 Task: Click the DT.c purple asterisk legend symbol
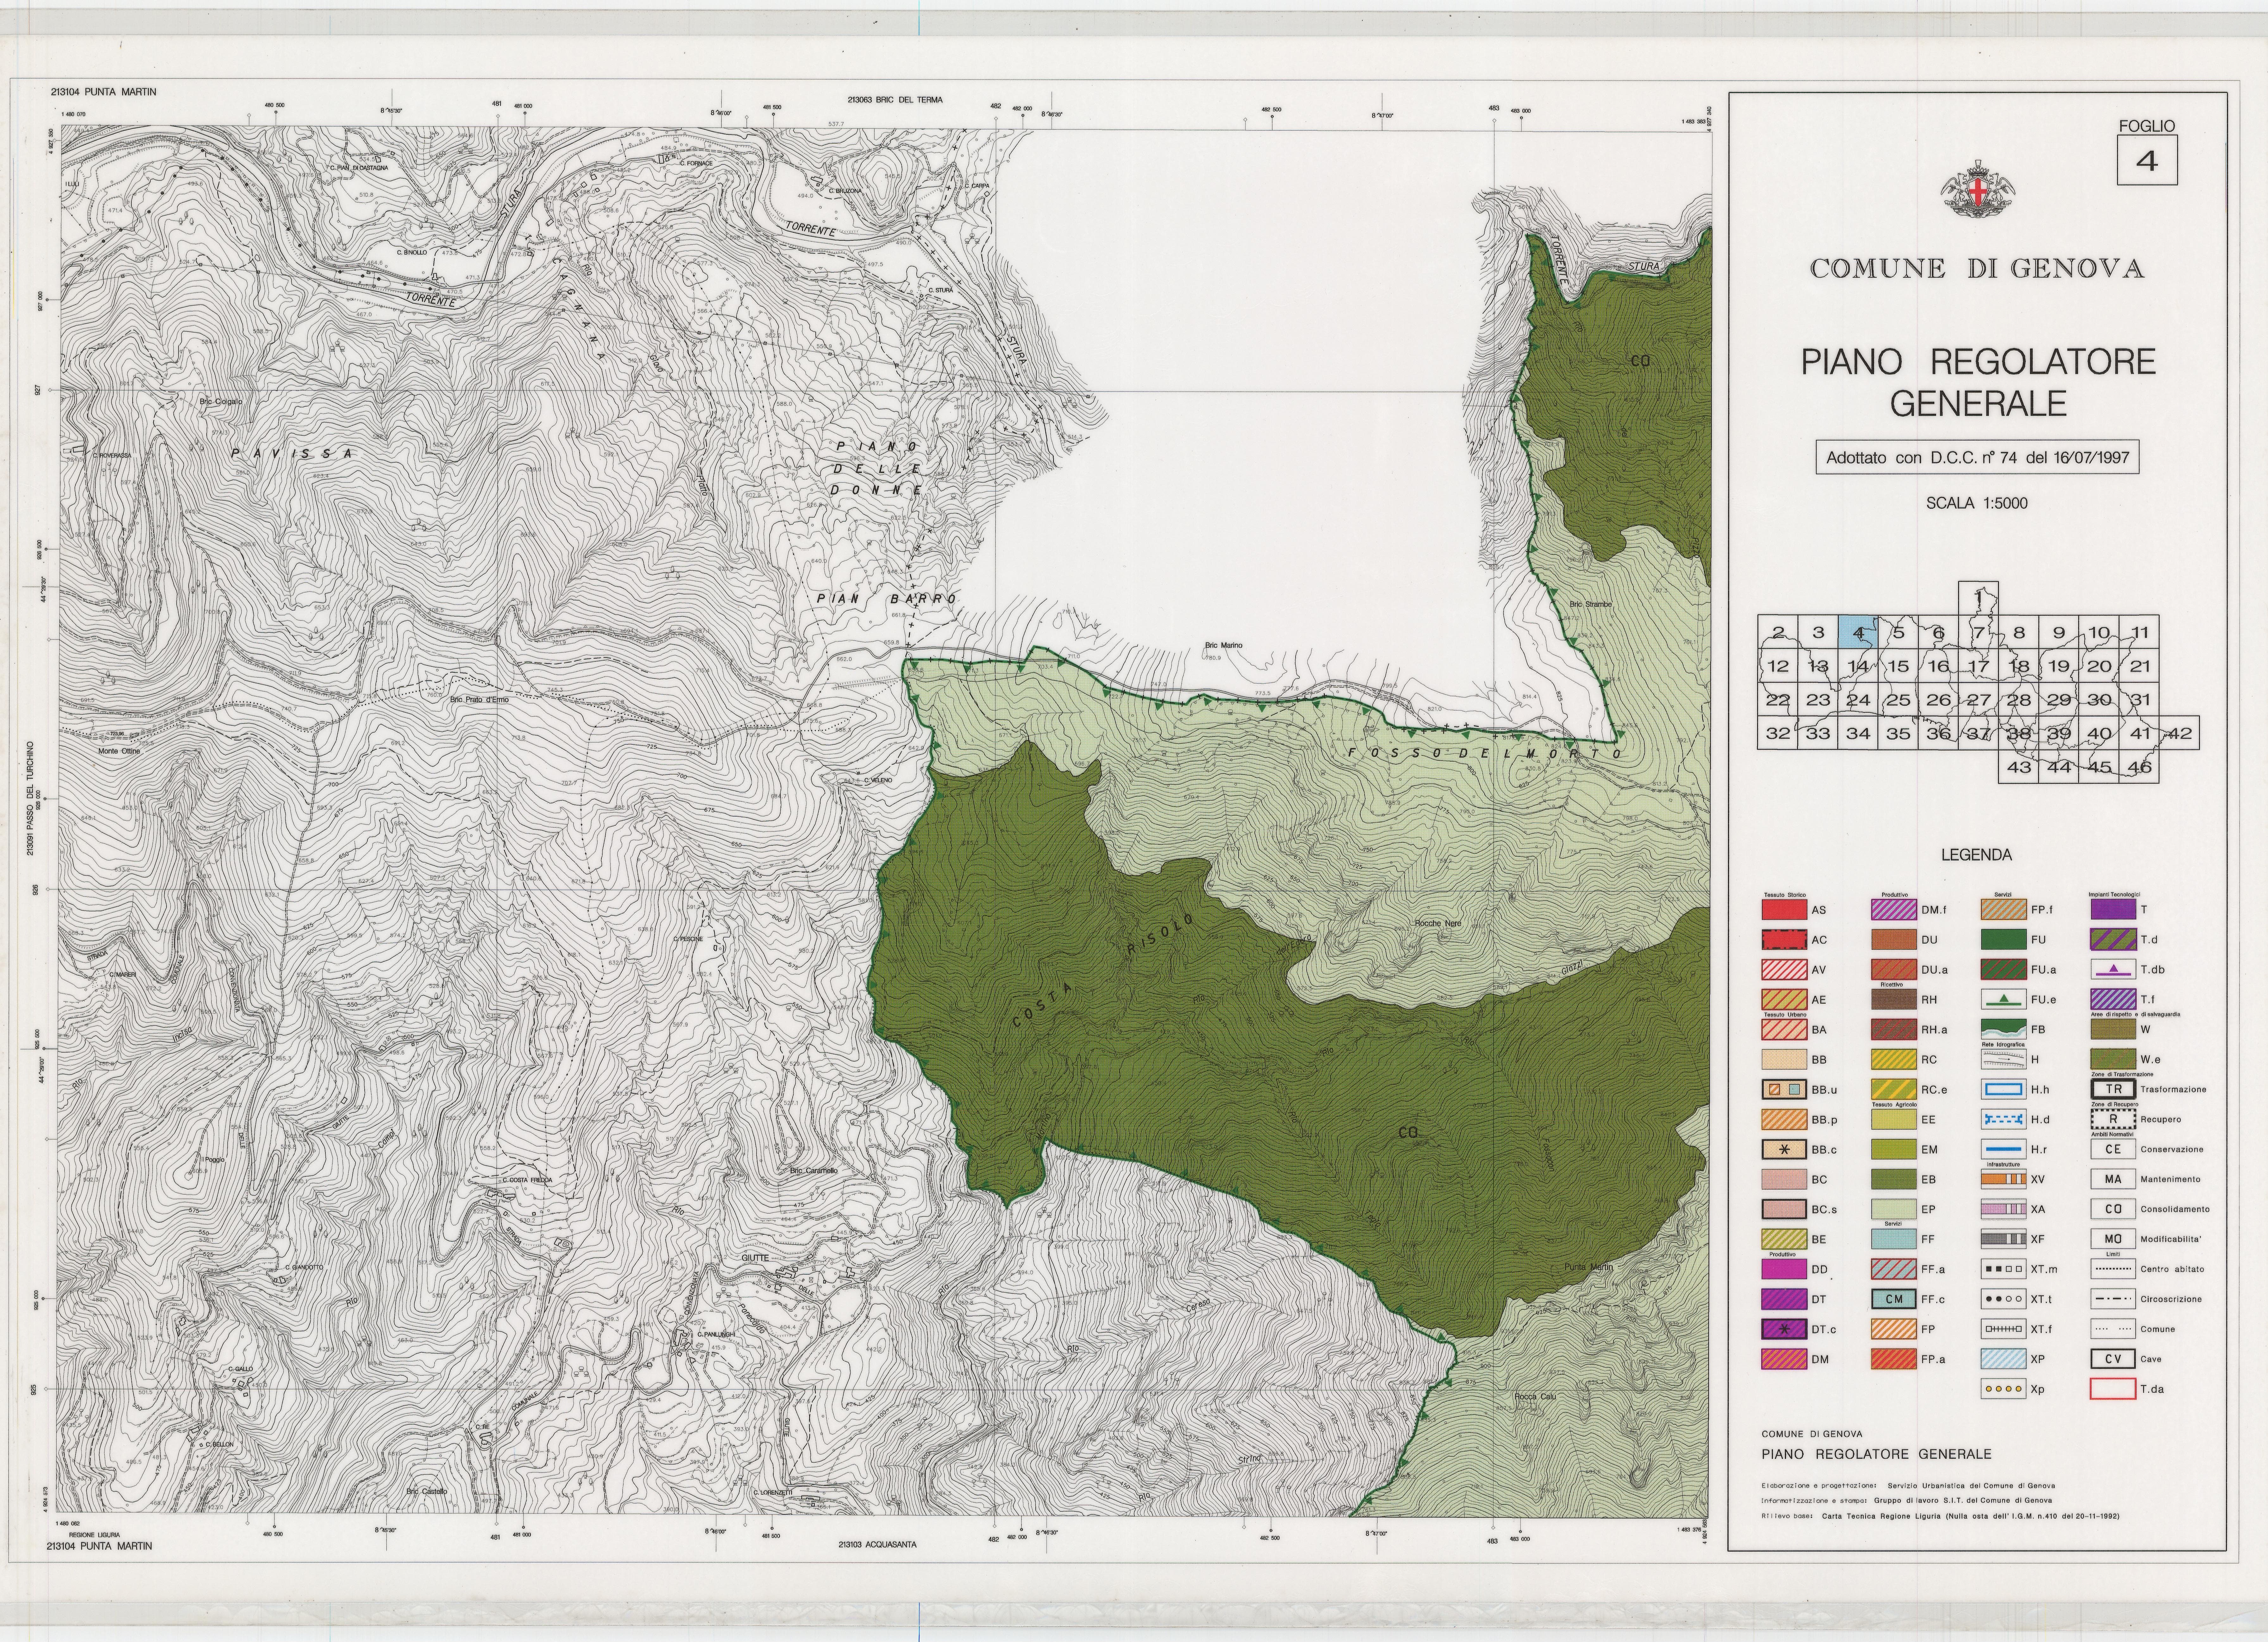coord(1784,1329)
